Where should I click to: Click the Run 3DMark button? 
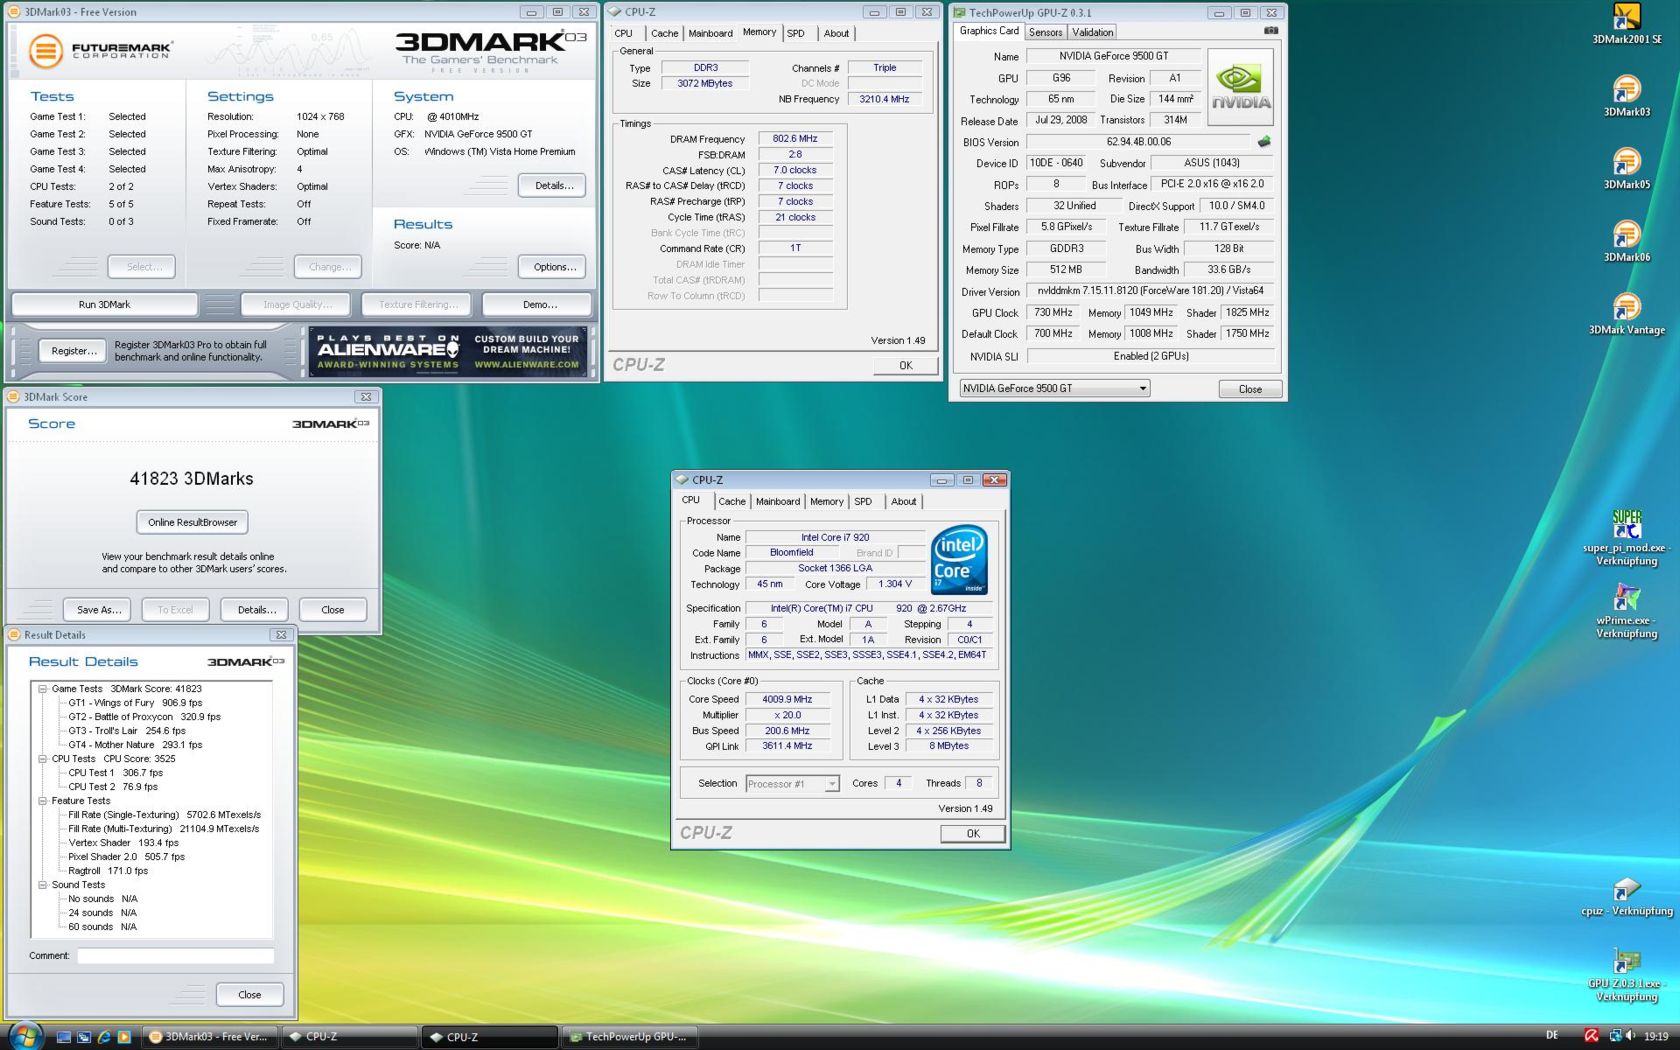[104, 305]
